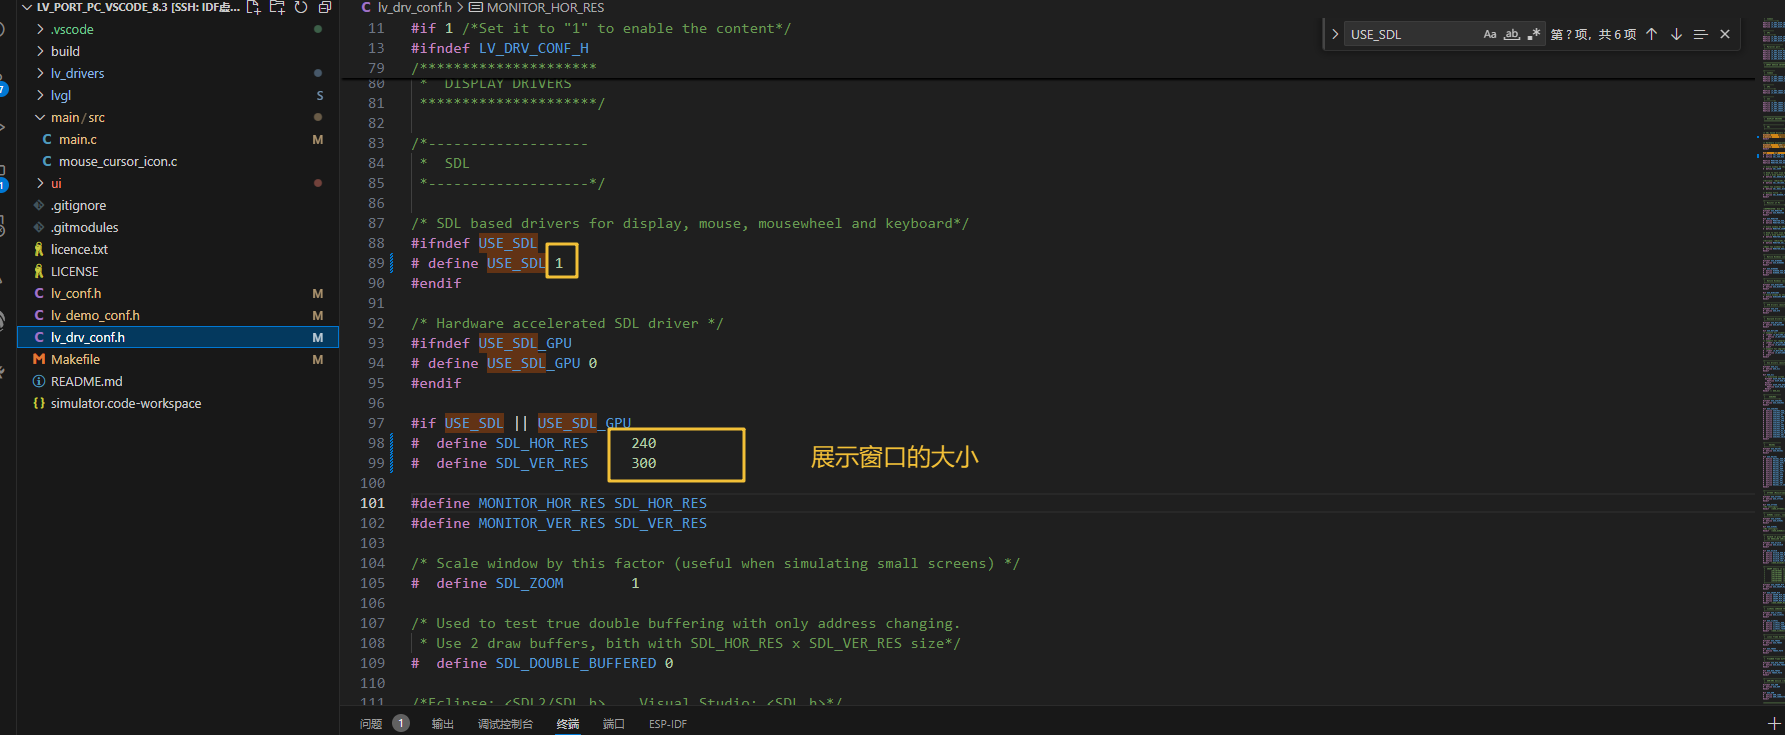1785x735 pixels.
Task: Open README.md file
Action: (x=178, y=381)
